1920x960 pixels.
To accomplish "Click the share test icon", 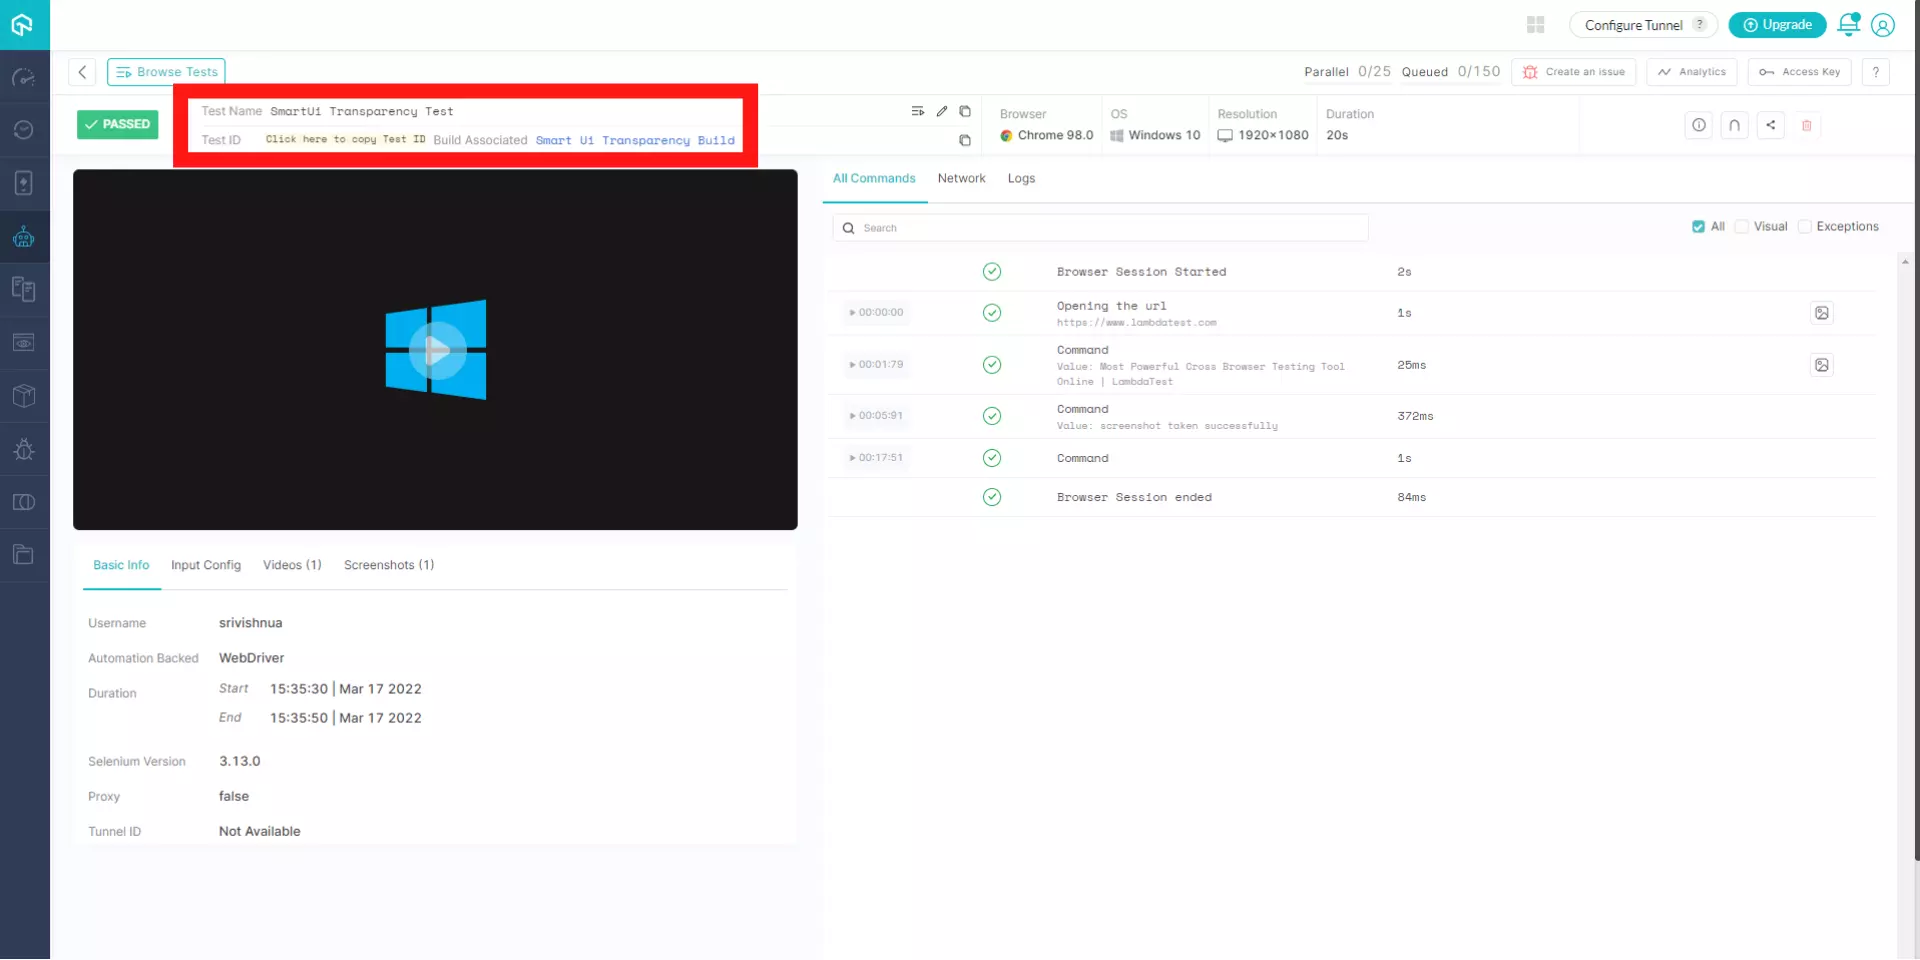I will pyautogui.click(x=1770, y=126).
